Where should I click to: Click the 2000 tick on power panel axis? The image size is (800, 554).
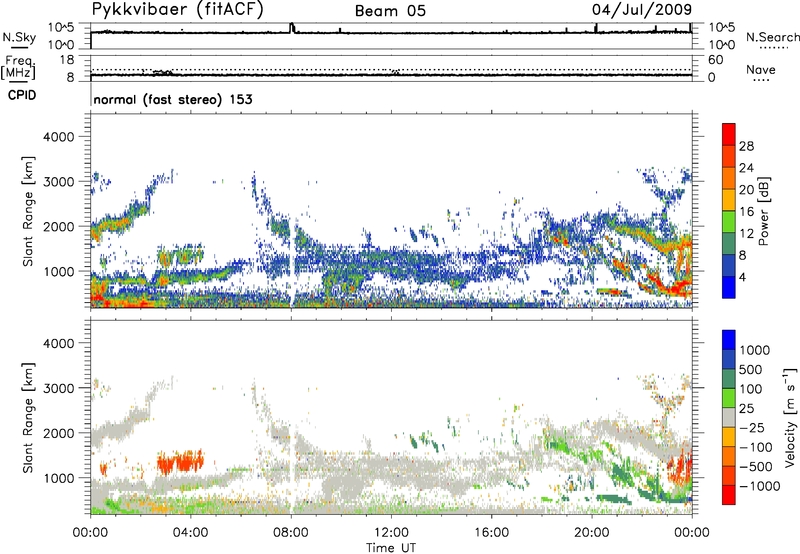click(59, 226)
